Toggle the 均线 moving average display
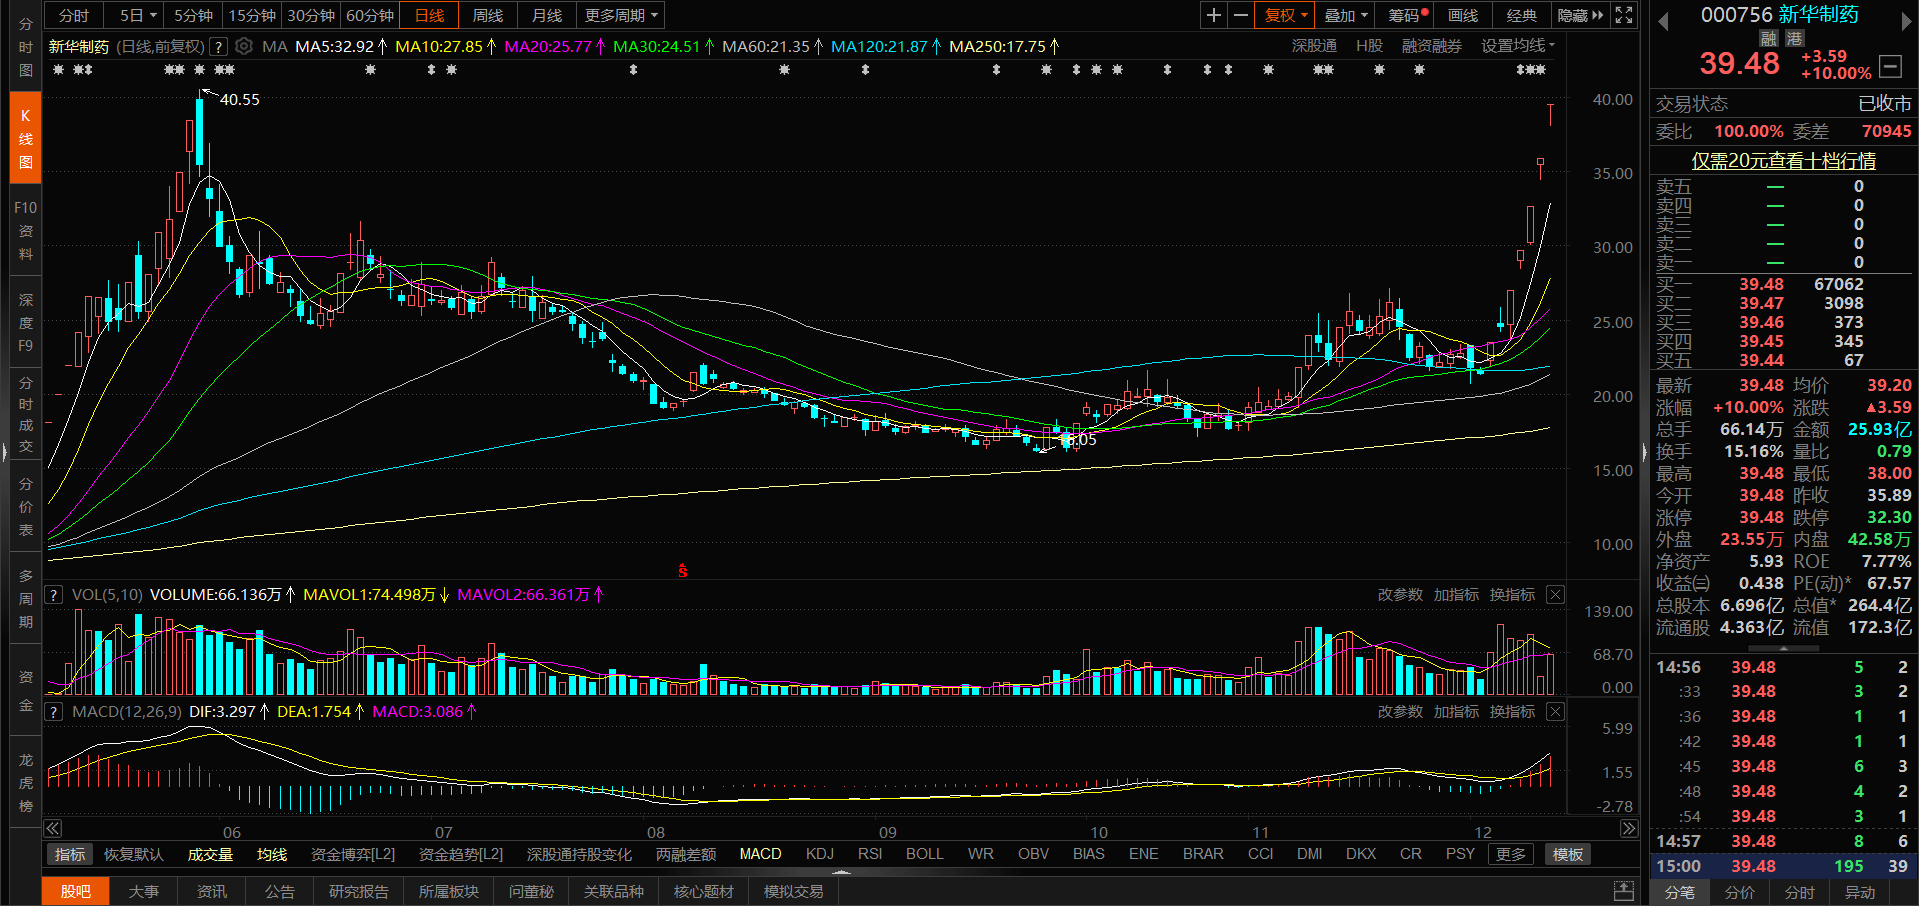 click(271, 854)
